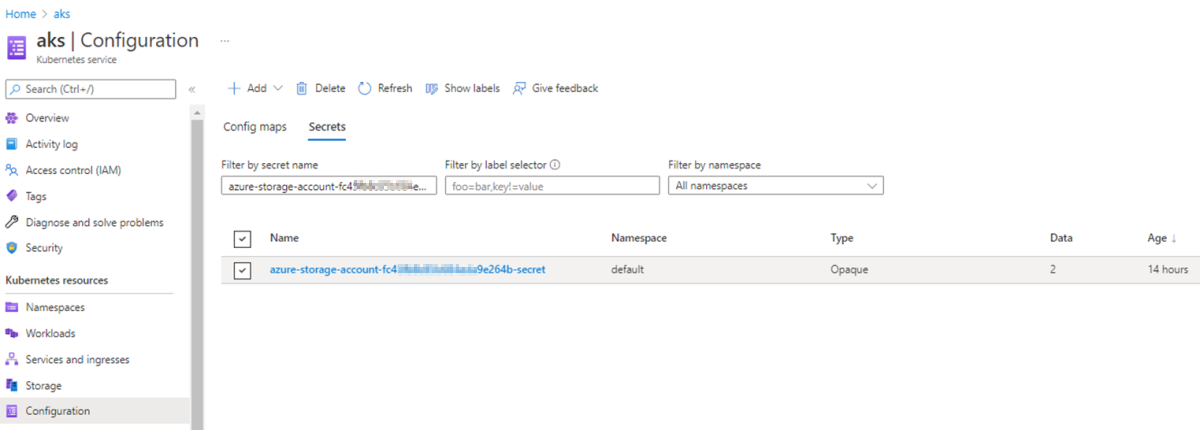Open Access control (IAM) icon
This screenshot has height=430, width=1200.
[x=12, y=170]
